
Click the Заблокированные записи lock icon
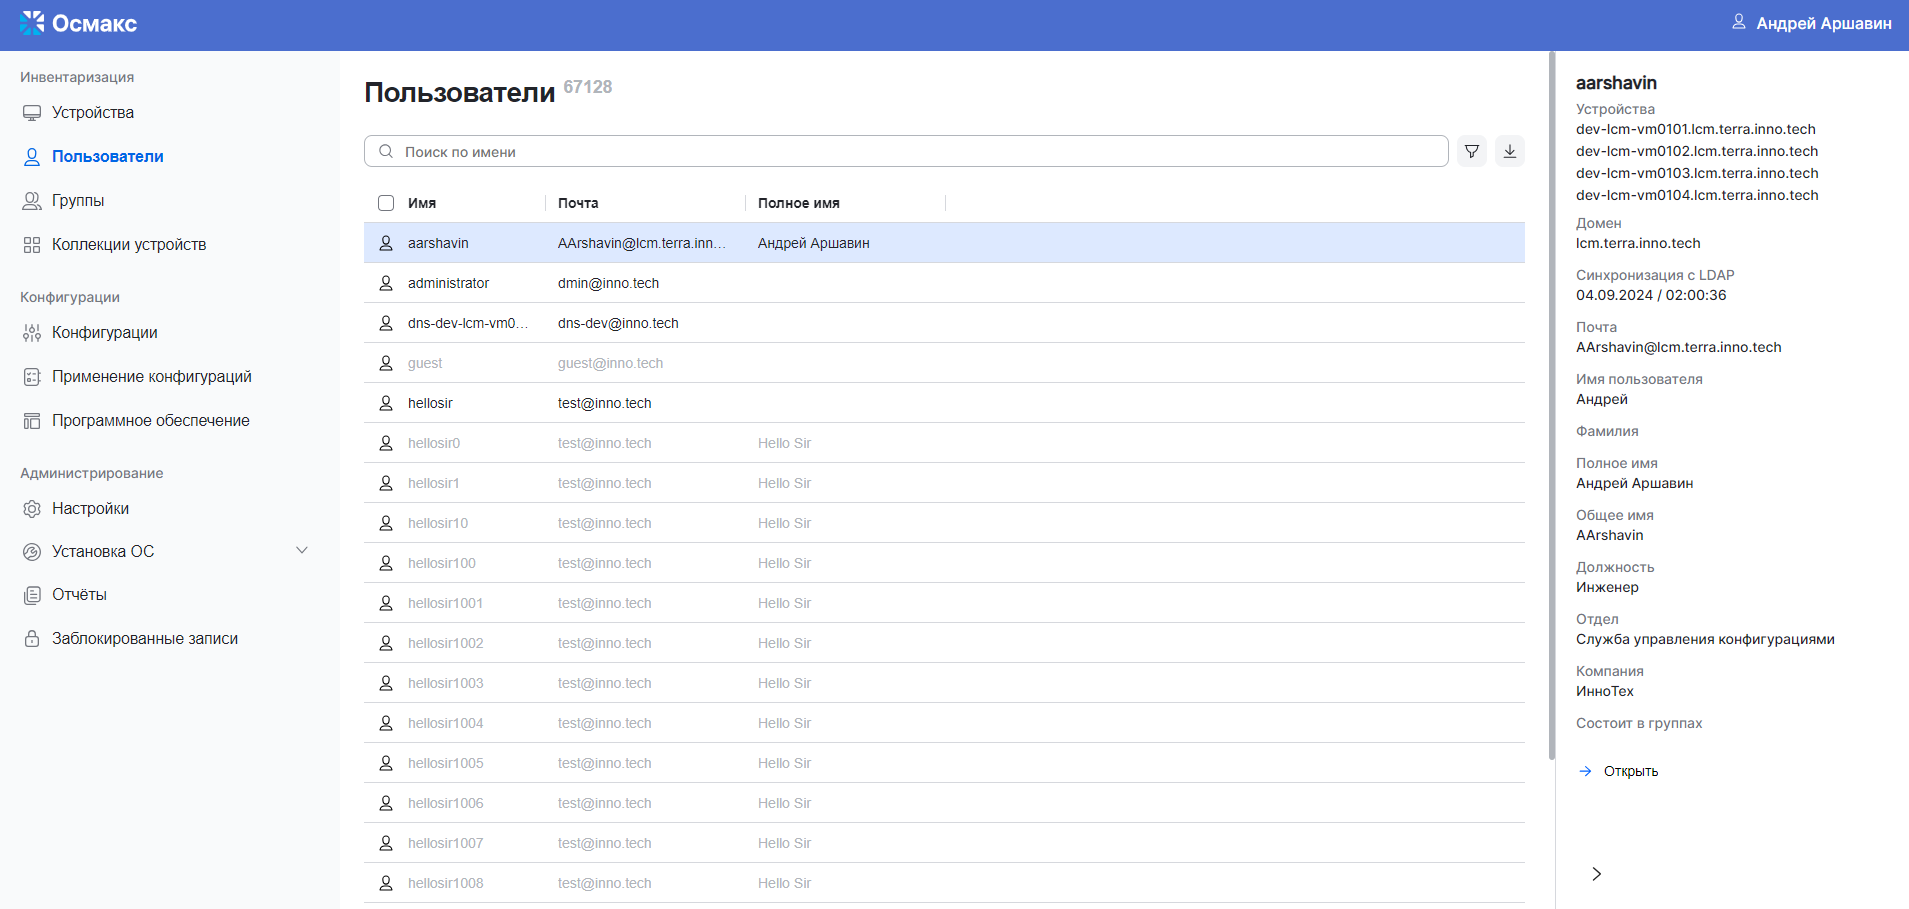[x=32, y=639]
